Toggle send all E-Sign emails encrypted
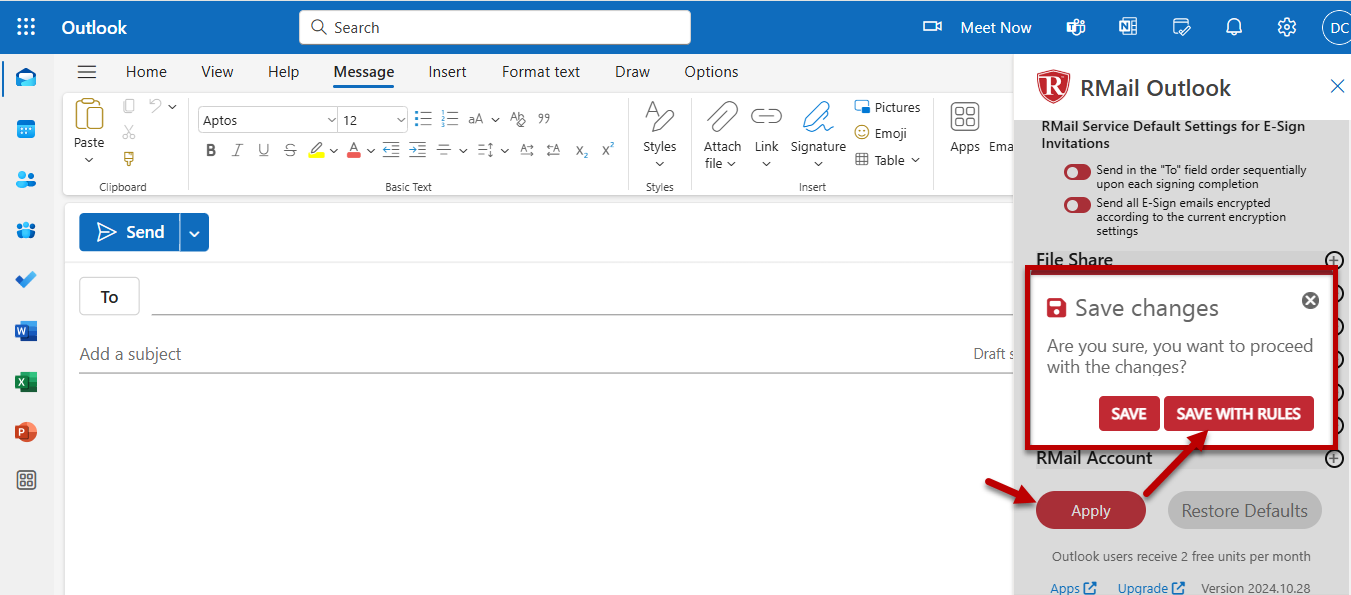This screenshot has height=595, width=1351. pos(1077,205)
